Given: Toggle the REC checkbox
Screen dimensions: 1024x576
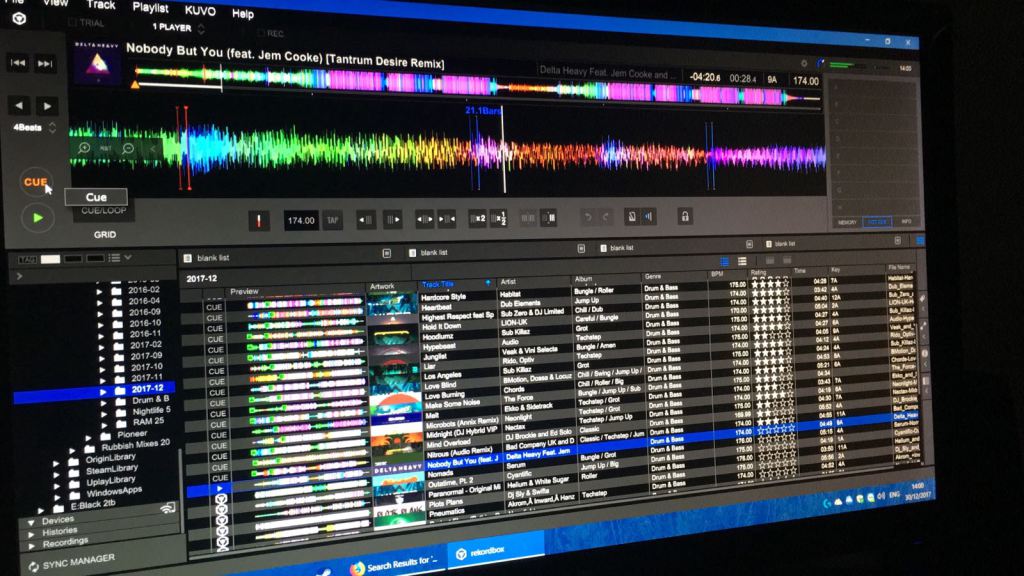Looking at the screenshot, I should click(x=261, y=33).
